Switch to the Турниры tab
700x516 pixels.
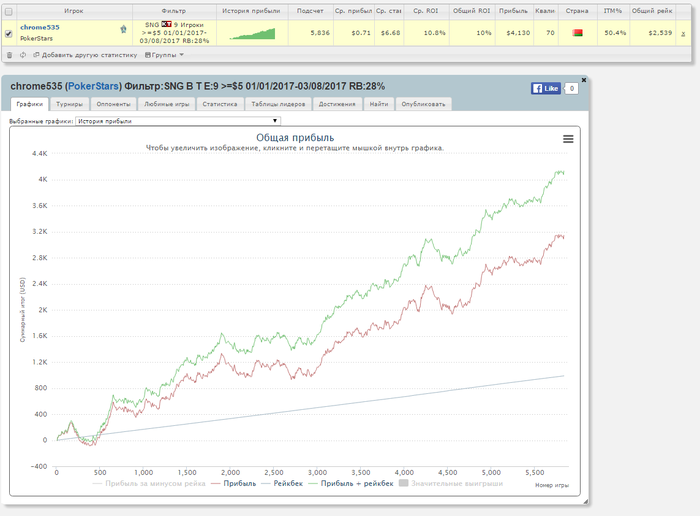click(70, 103)
